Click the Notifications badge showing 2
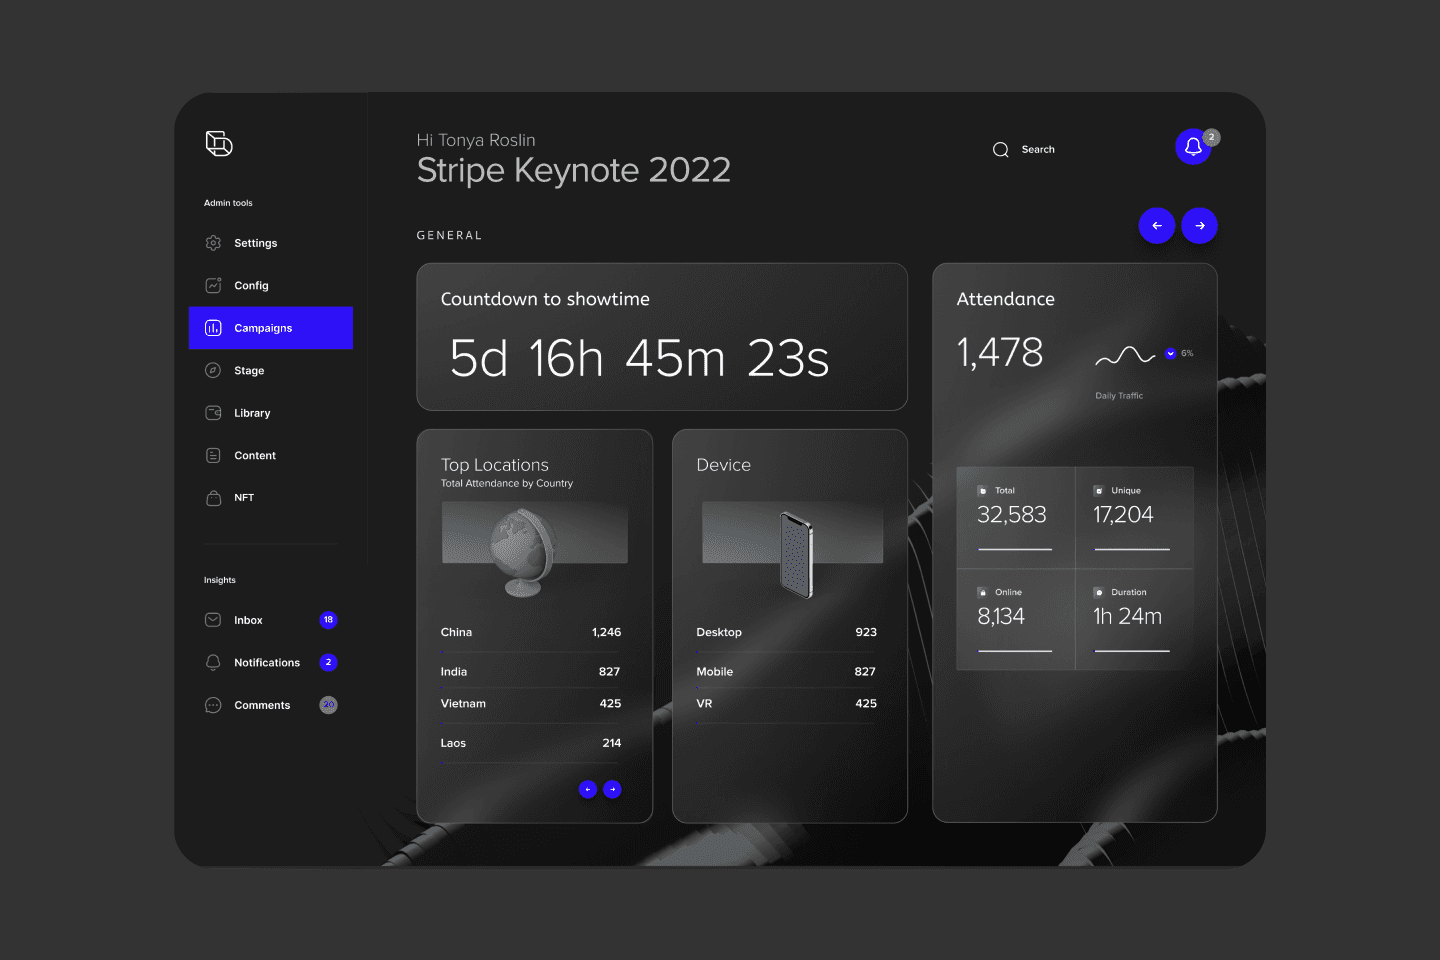The width and height of the screenshot is (1440, 960). [328, 662]
